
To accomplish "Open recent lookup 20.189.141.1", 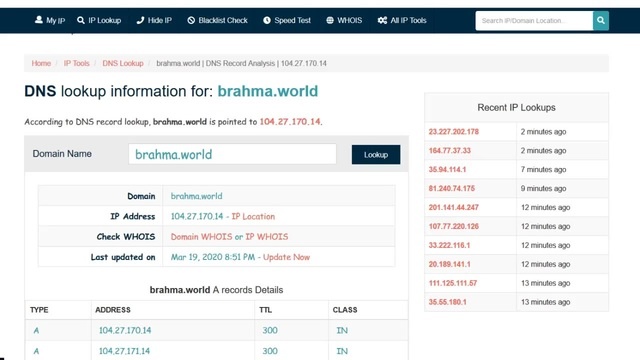I will pyautogui.click(x=449, y=264).
